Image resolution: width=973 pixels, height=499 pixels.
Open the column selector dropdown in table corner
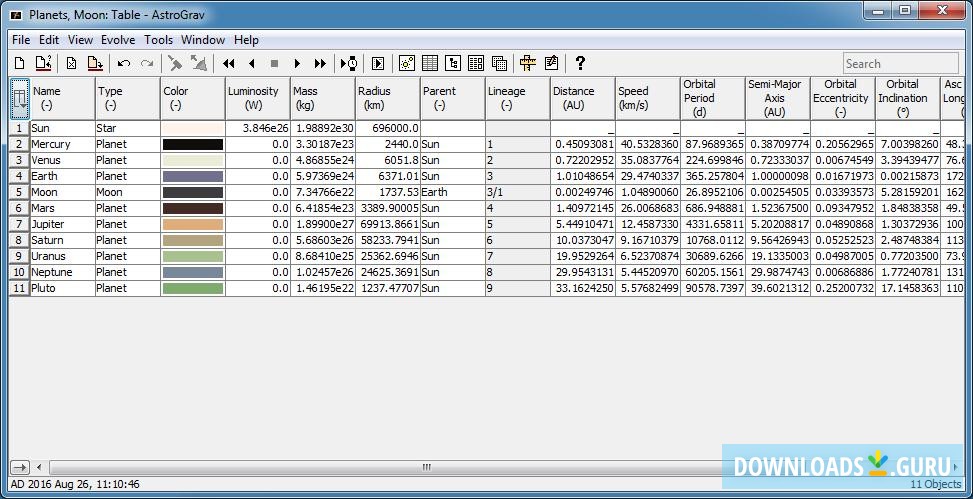click(x=19, y=99)
